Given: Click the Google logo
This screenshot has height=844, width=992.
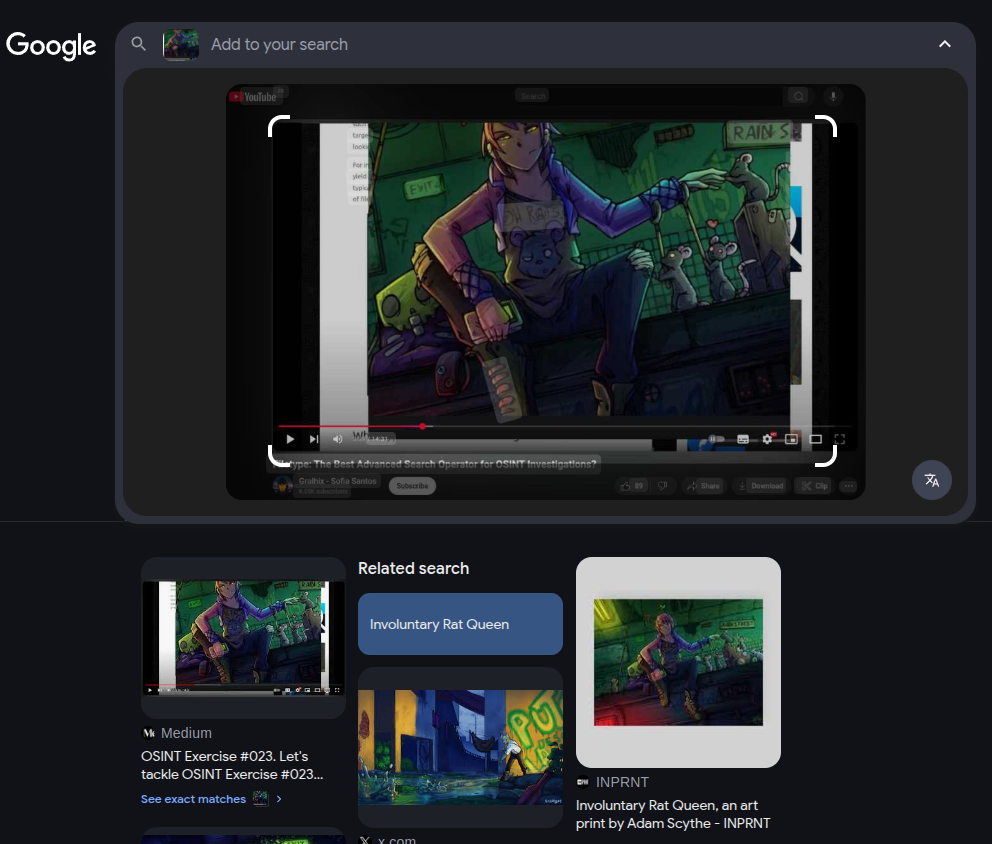Looking at the screenshot, I should pyautogui.click(x=51, y=45).
